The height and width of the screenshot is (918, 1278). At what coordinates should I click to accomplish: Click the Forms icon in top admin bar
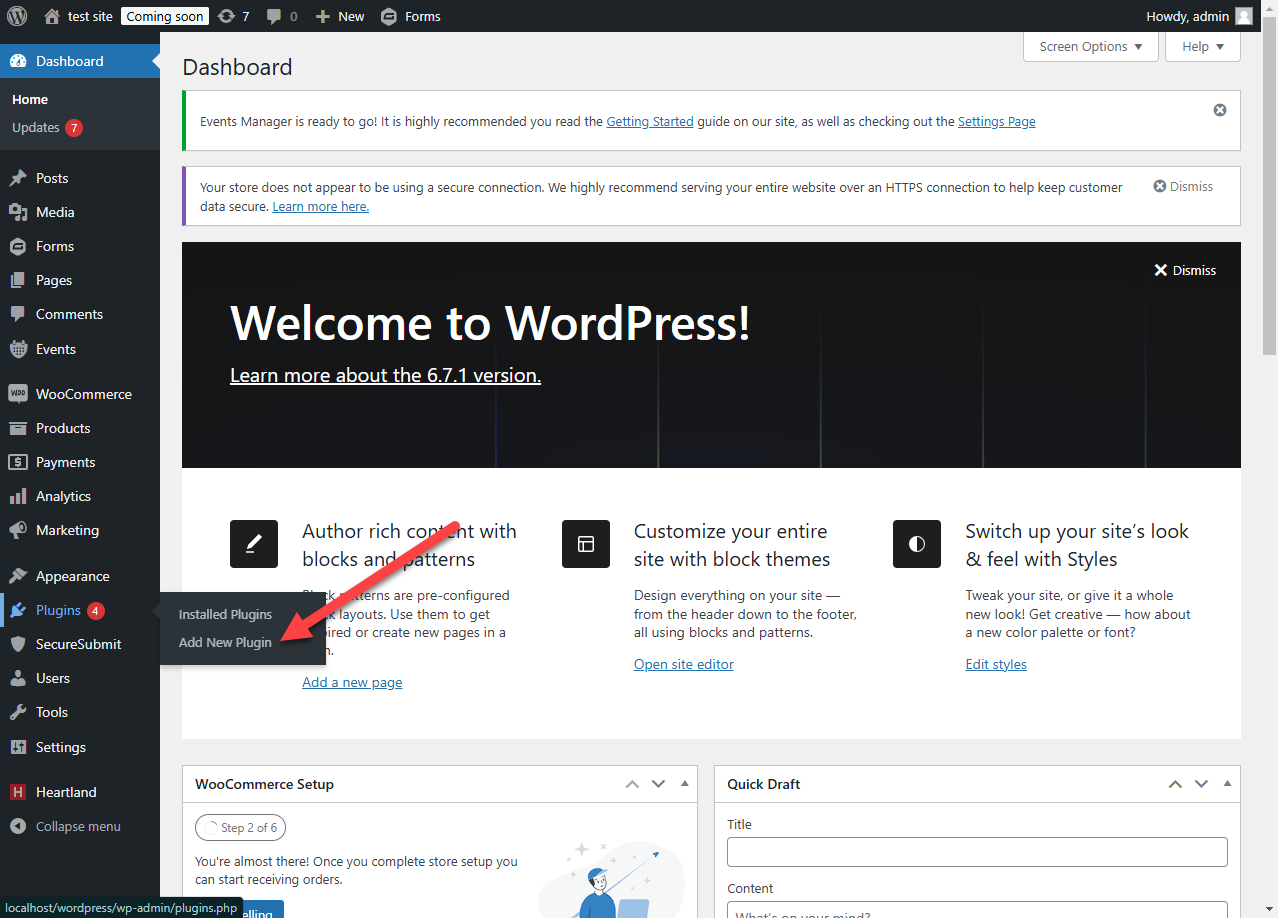pos(389,17)
